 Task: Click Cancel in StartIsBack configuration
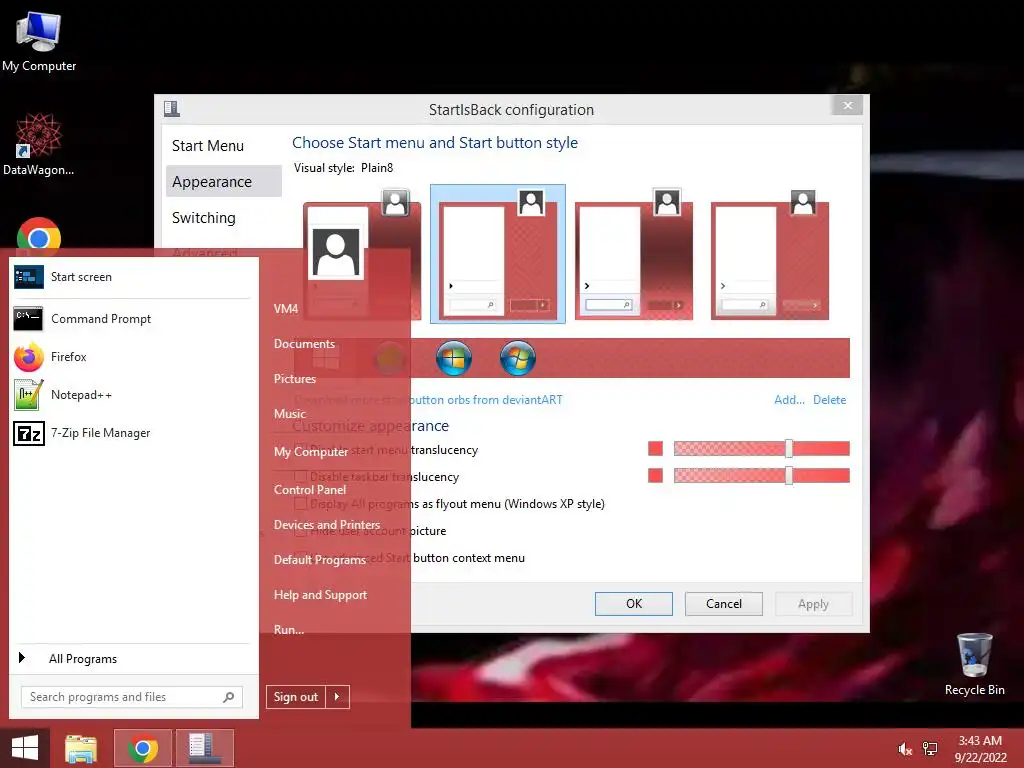pyautogui.click(x=724, y=603)
